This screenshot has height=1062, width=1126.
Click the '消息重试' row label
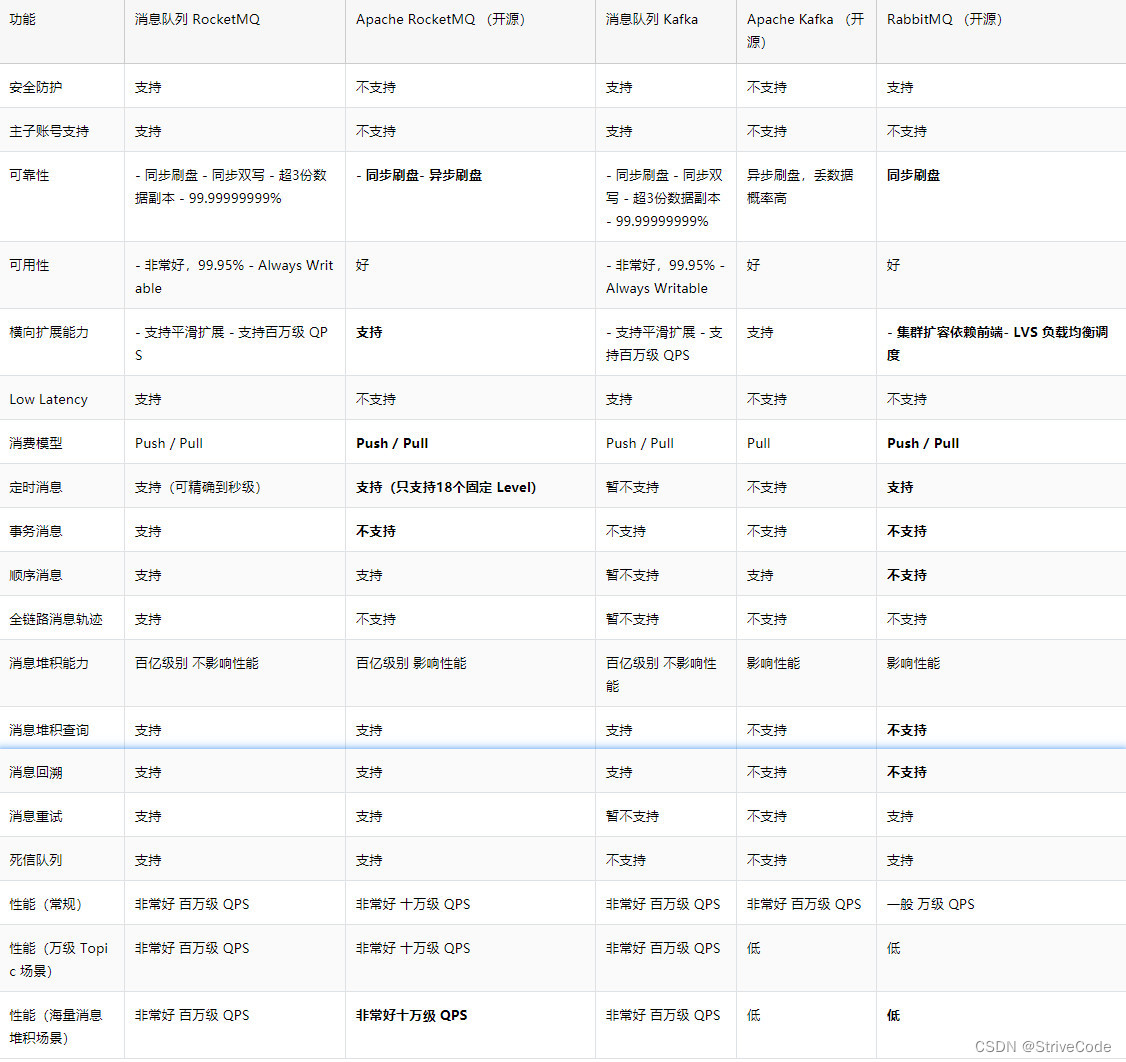click(x=36, y=816)
